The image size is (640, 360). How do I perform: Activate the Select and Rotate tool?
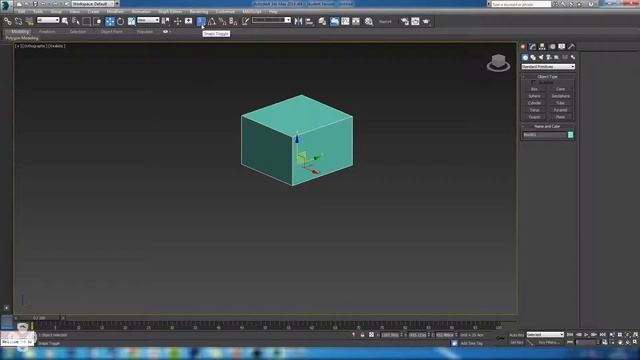120,21
